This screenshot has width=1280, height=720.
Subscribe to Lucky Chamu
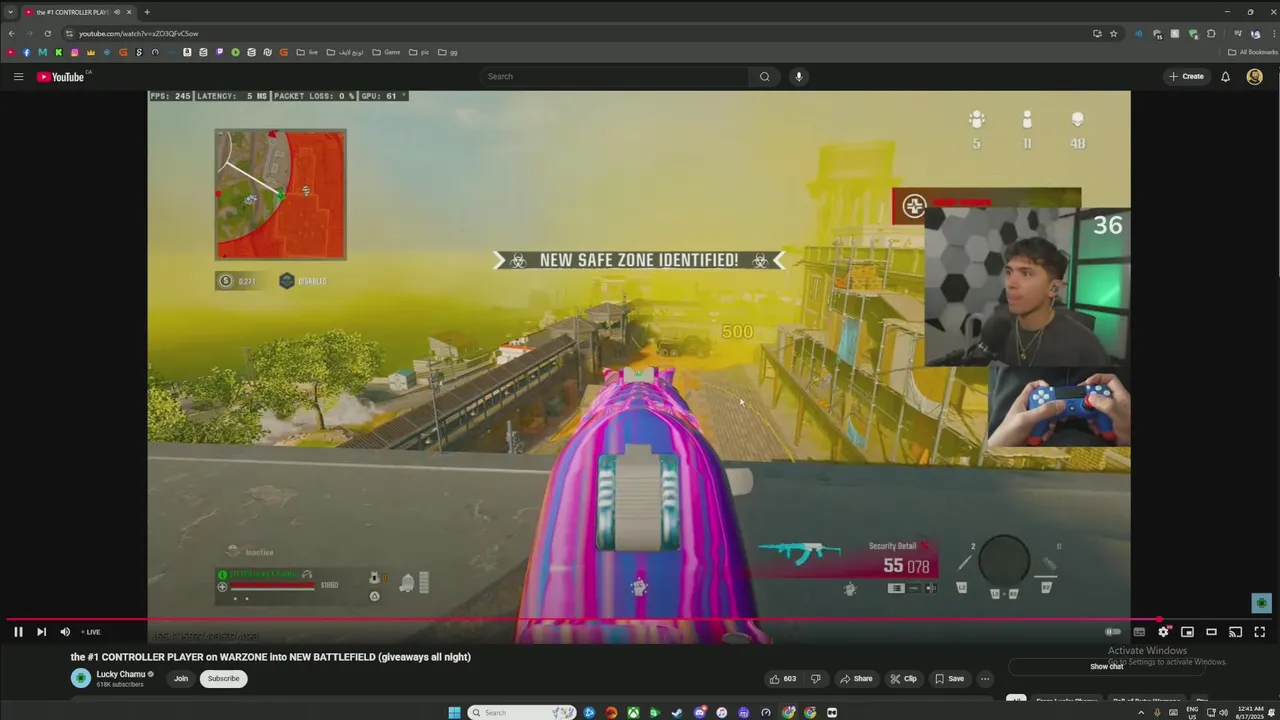(x=223, y=678)
